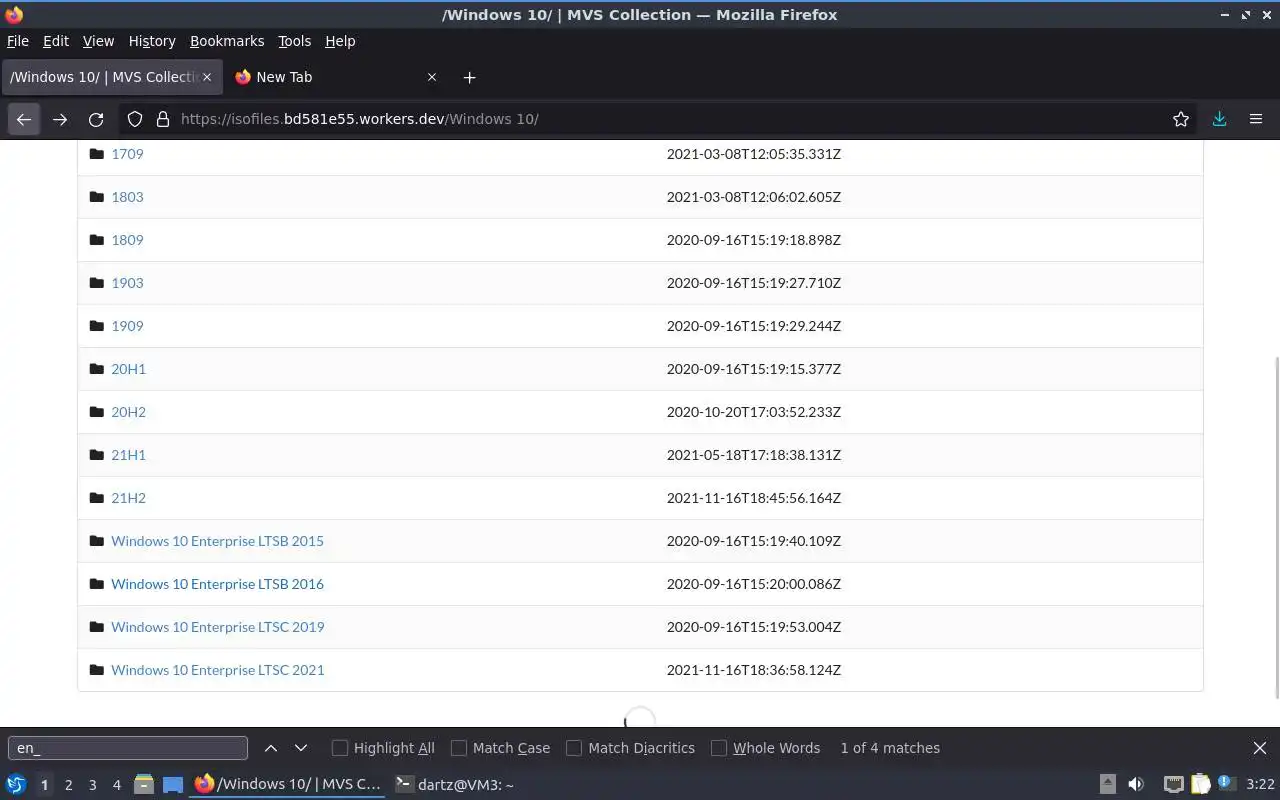Open clipboard manager tray icon
The height and width of the screenshot is (800, 1280).
tap(1200, 785)
